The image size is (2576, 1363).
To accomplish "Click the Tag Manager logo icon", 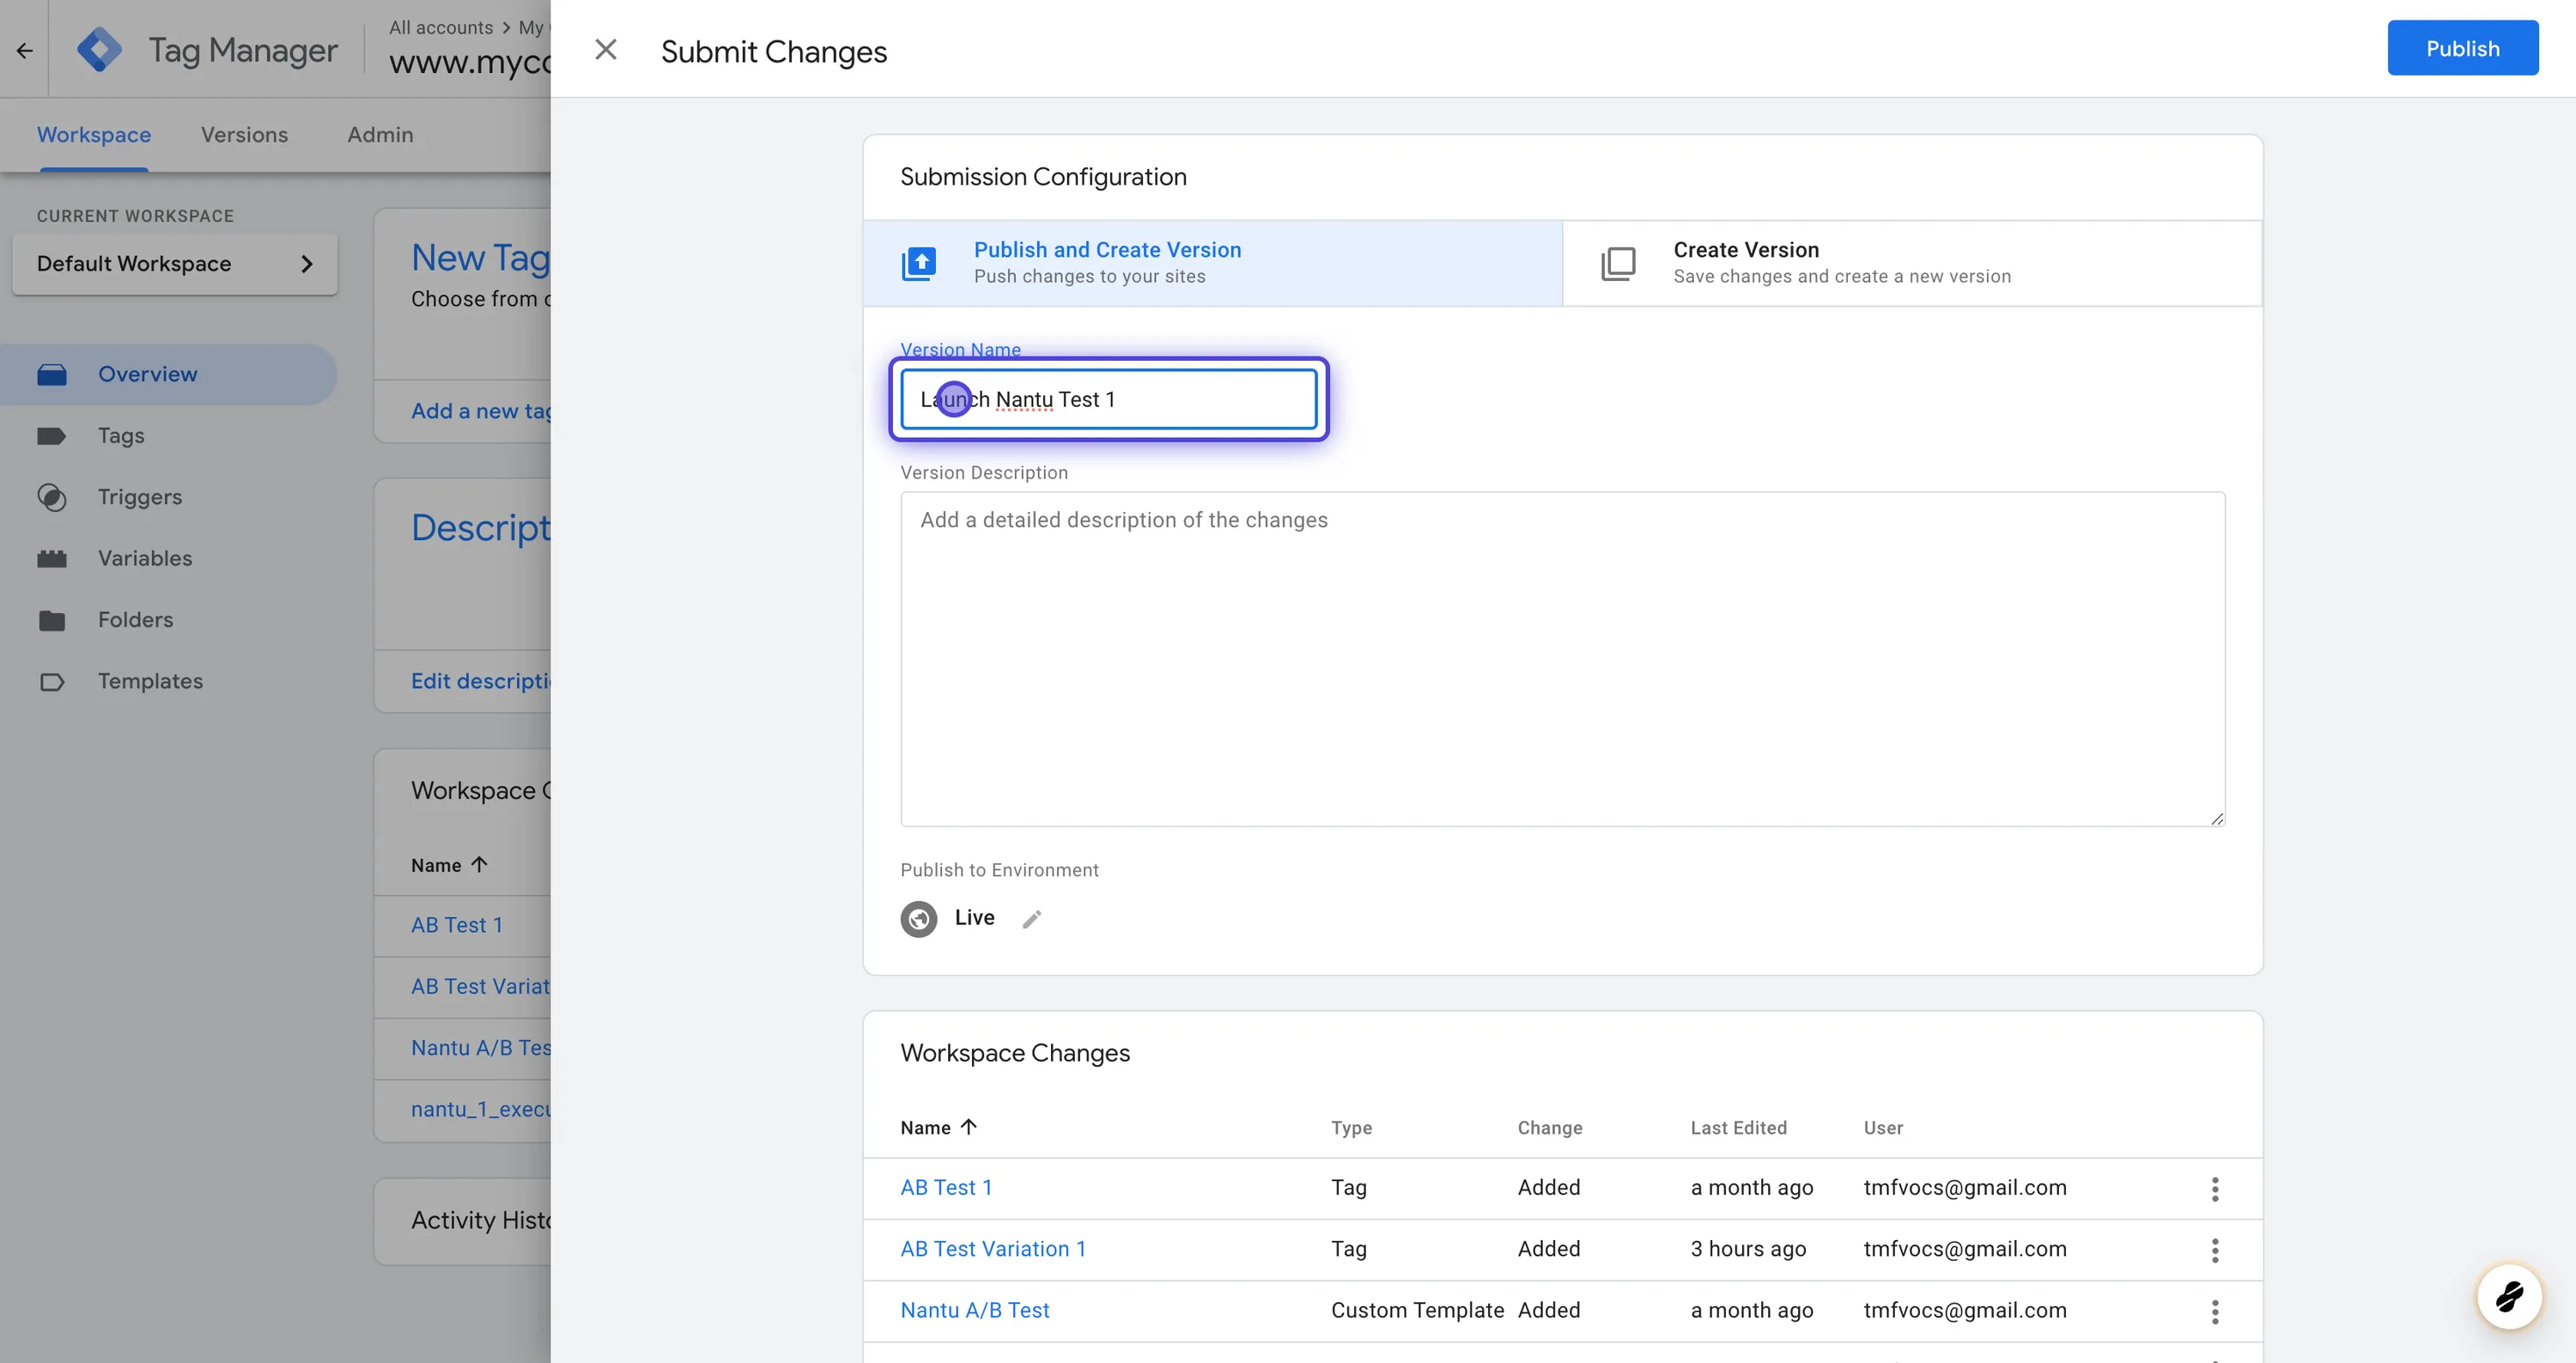I will tap(99, 49).
